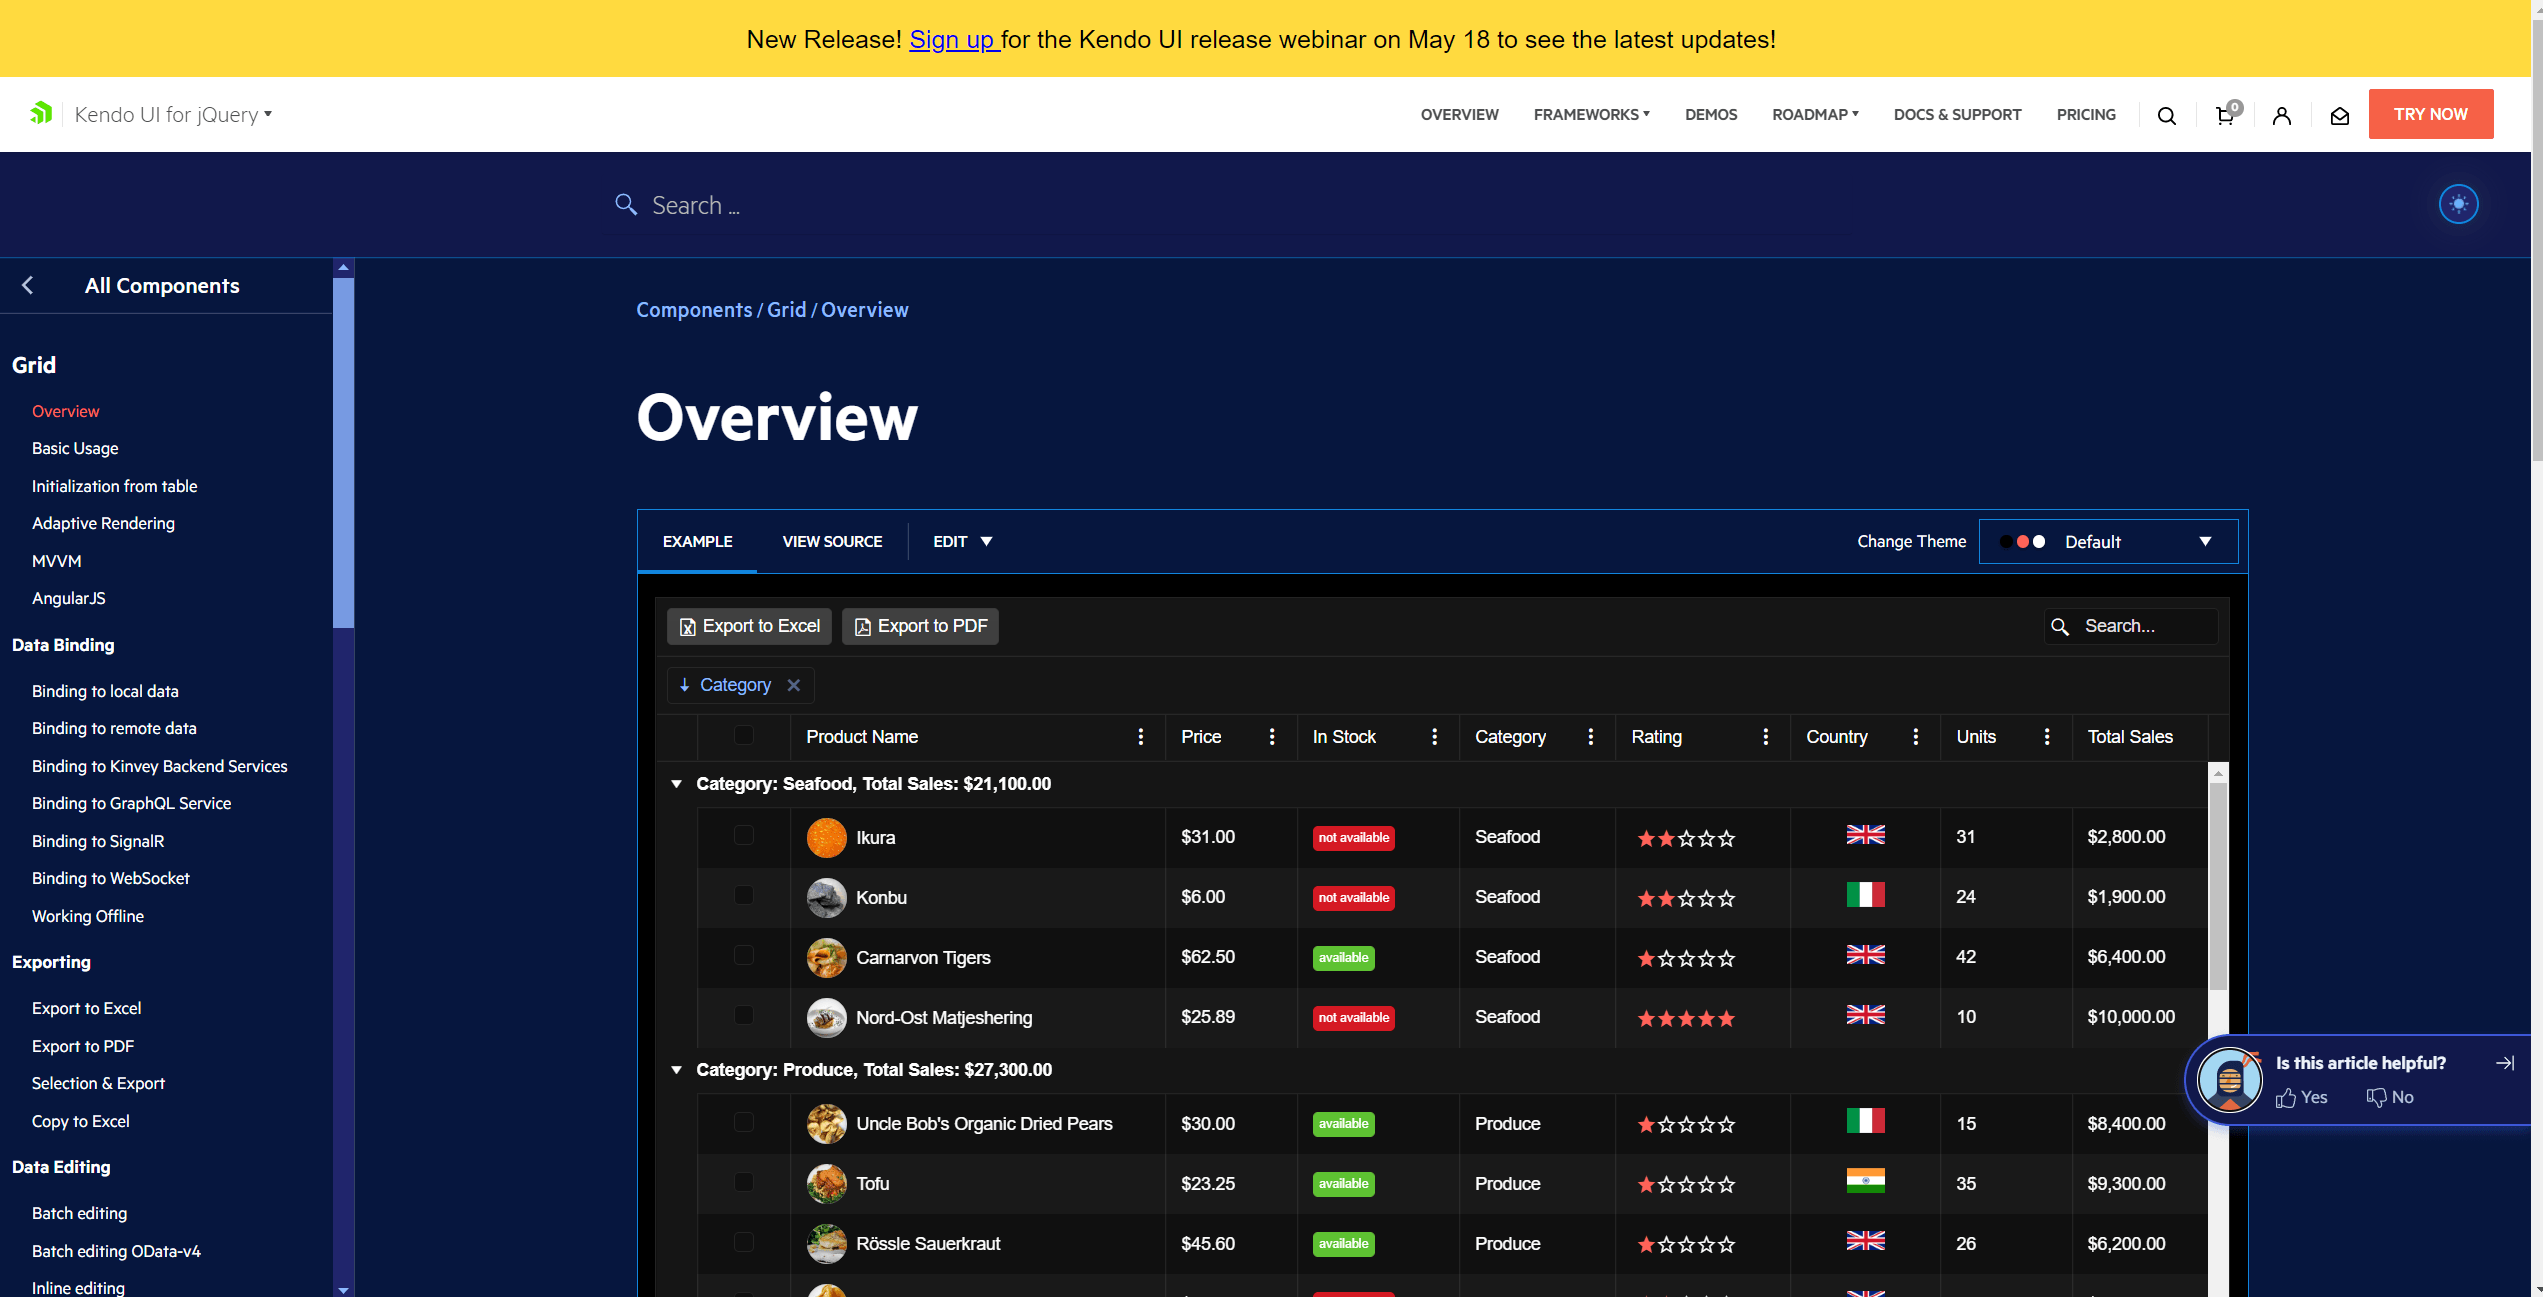Image resolution: width=2543 pixels, height=1297 pixels.
Task: Switch to the EXAMPLE tab
Action: coord(697,542)
